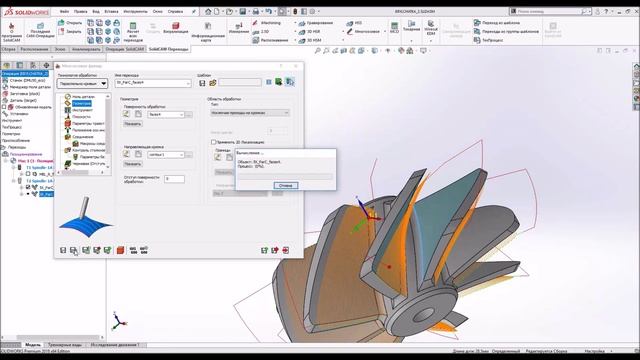Image resolution: width=640 pixels, height=360 pixels.
Task: Click the green icon beside template field
Action: pyautogui.click(x=278, y=82)
